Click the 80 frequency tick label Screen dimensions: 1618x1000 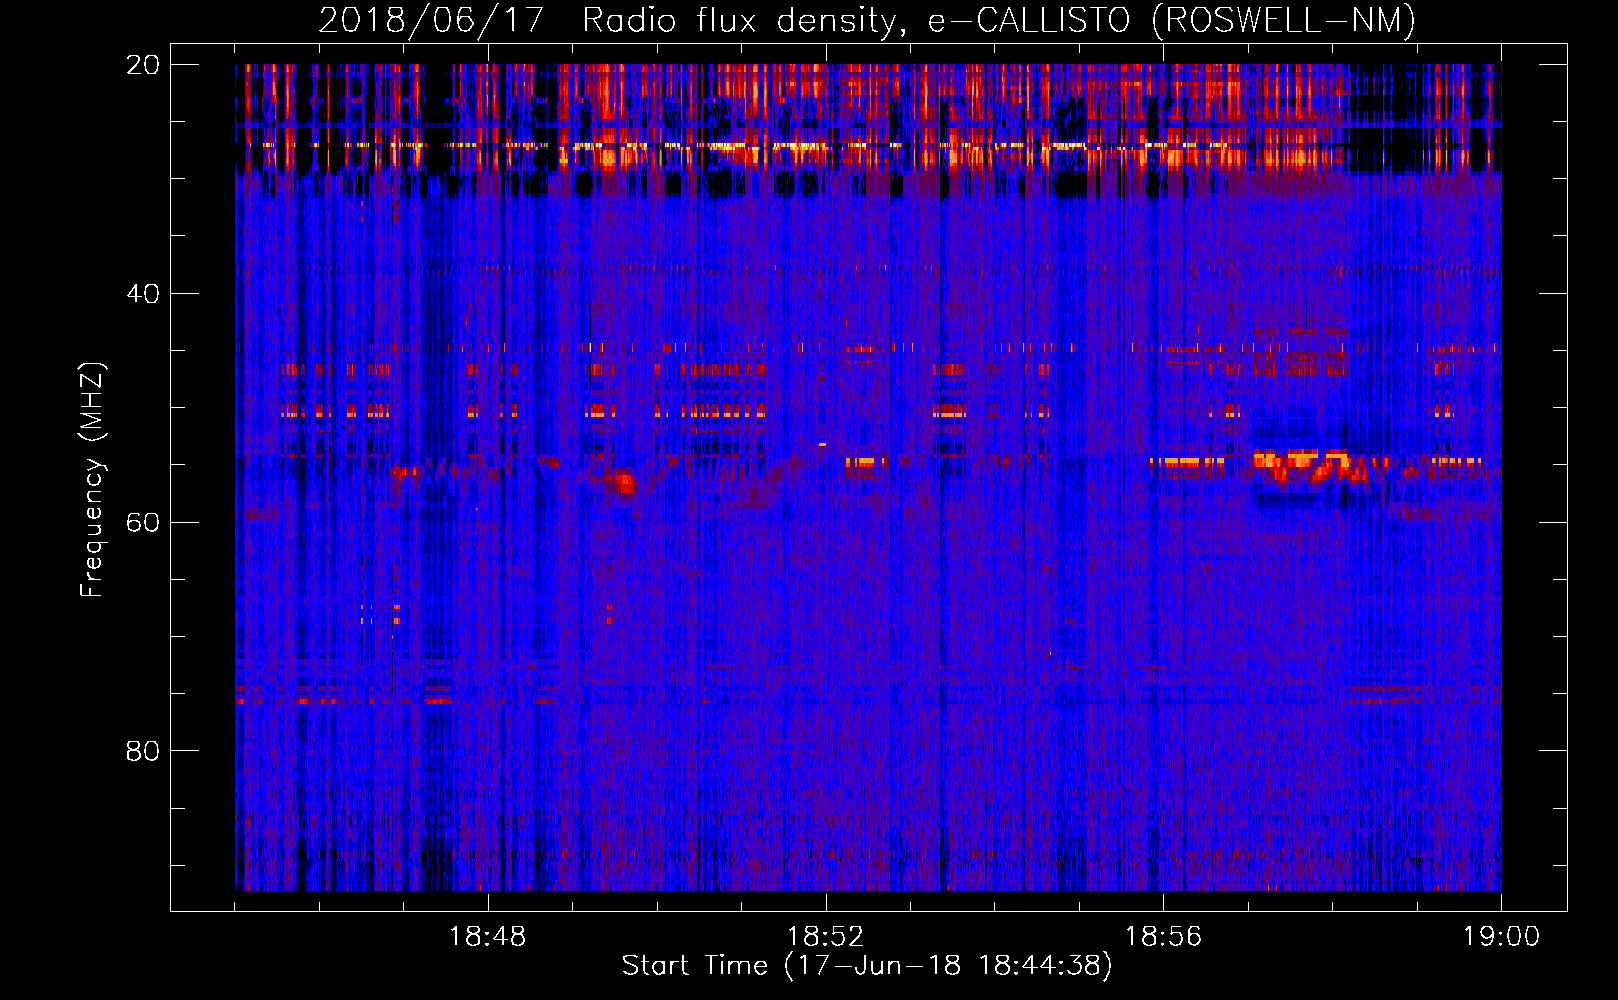tap(143, 751)
